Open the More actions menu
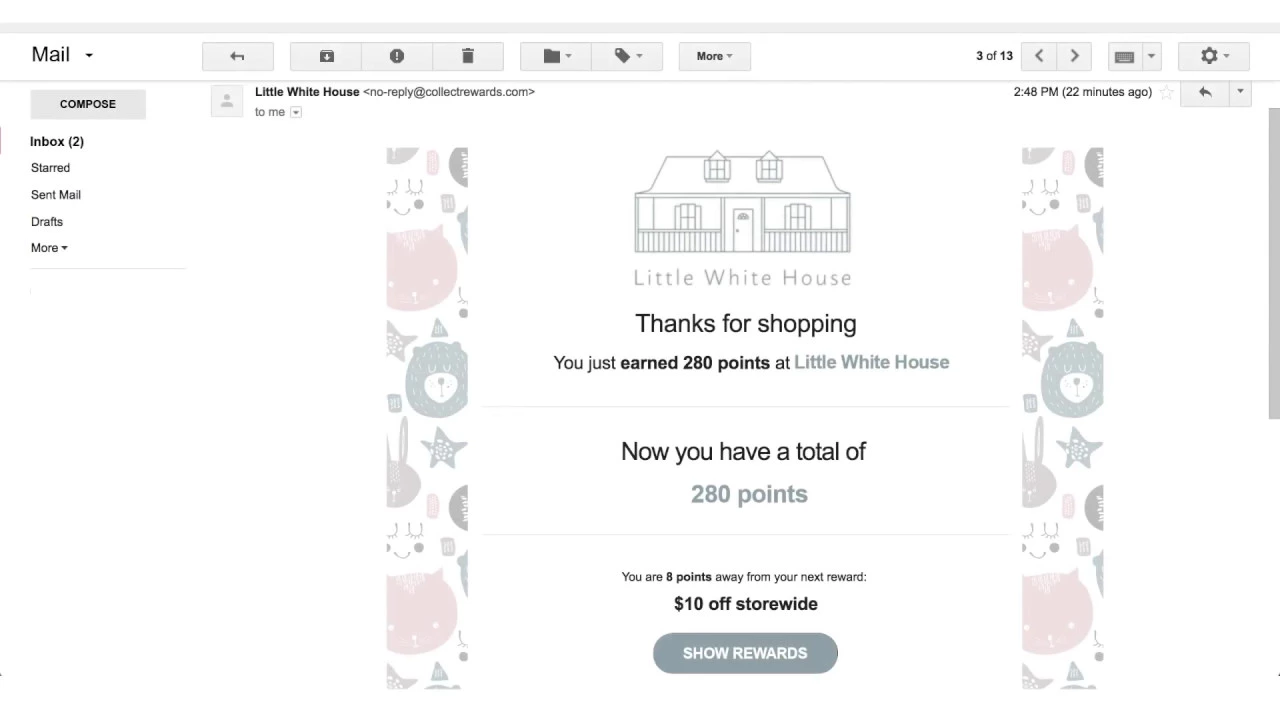 pos(715,56)
